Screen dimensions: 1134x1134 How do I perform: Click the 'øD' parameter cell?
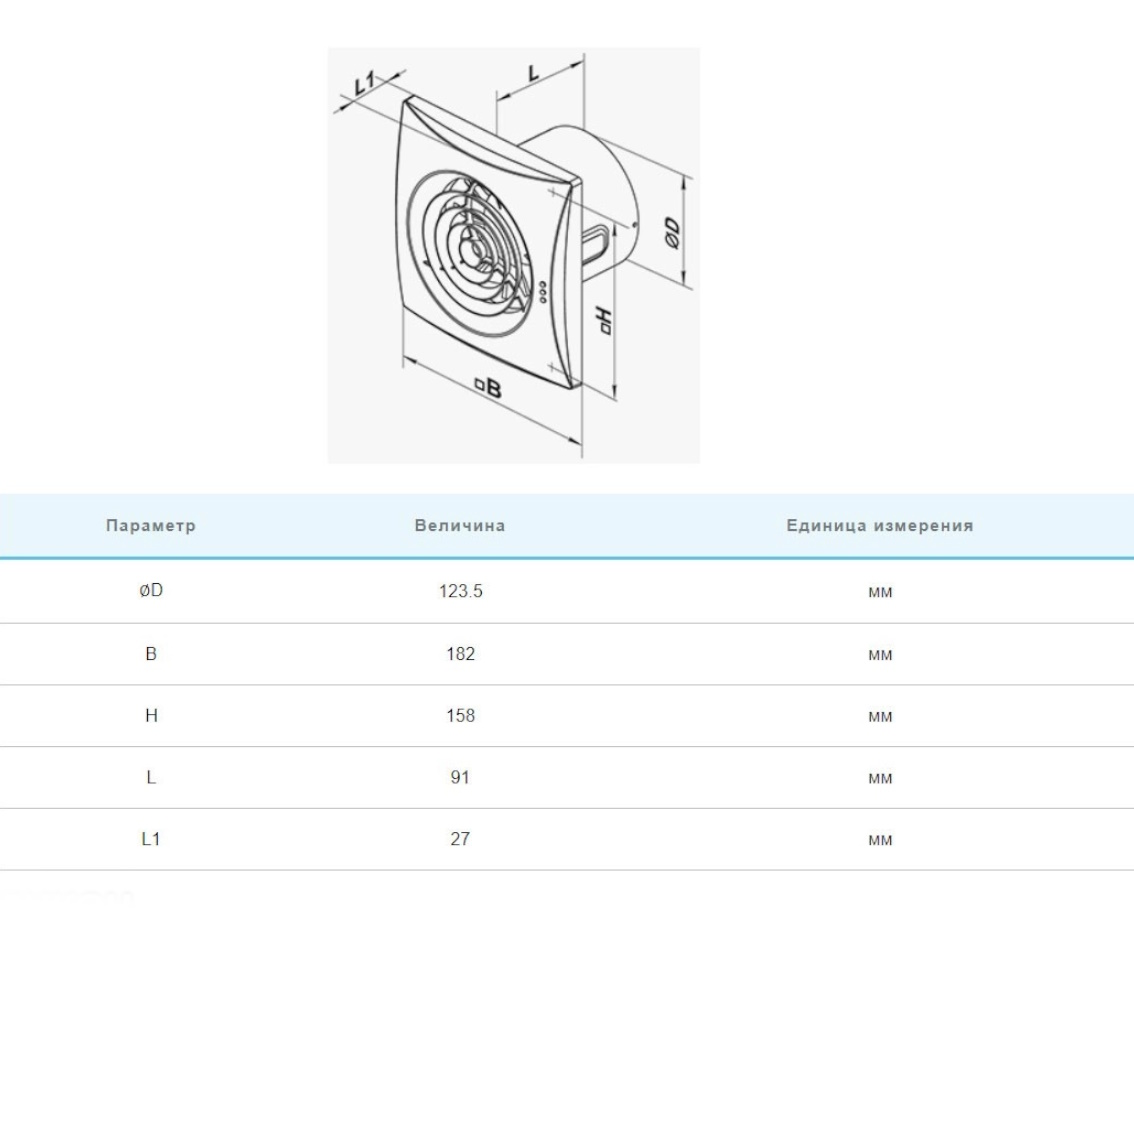click(x=151, y=591)
